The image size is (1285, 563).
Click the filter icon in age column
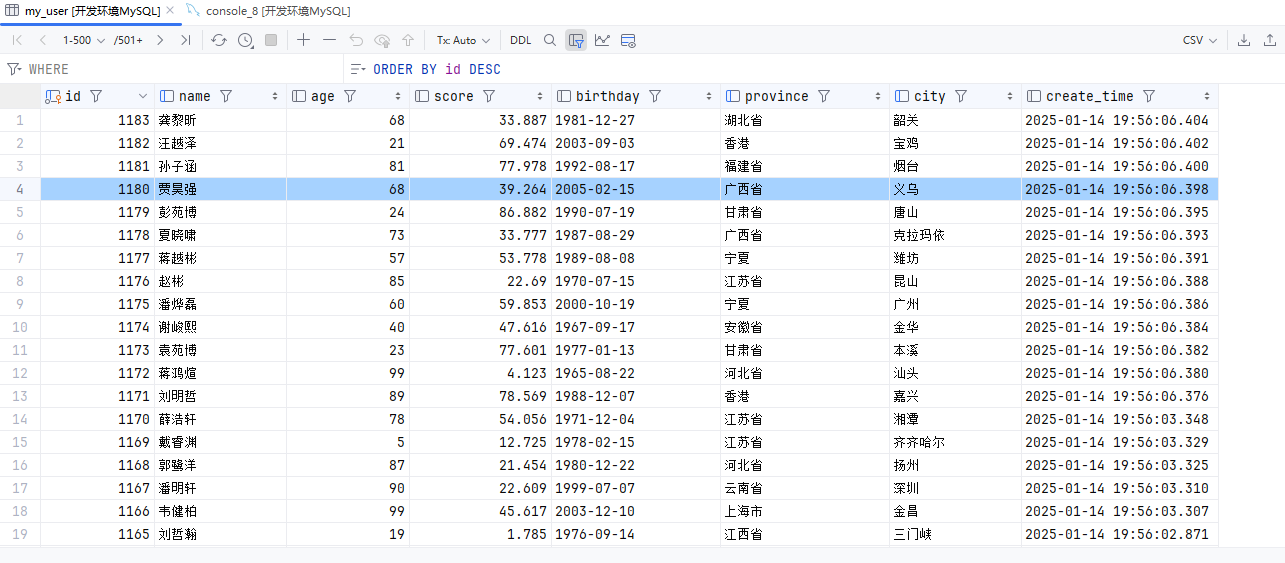point(350,96)
